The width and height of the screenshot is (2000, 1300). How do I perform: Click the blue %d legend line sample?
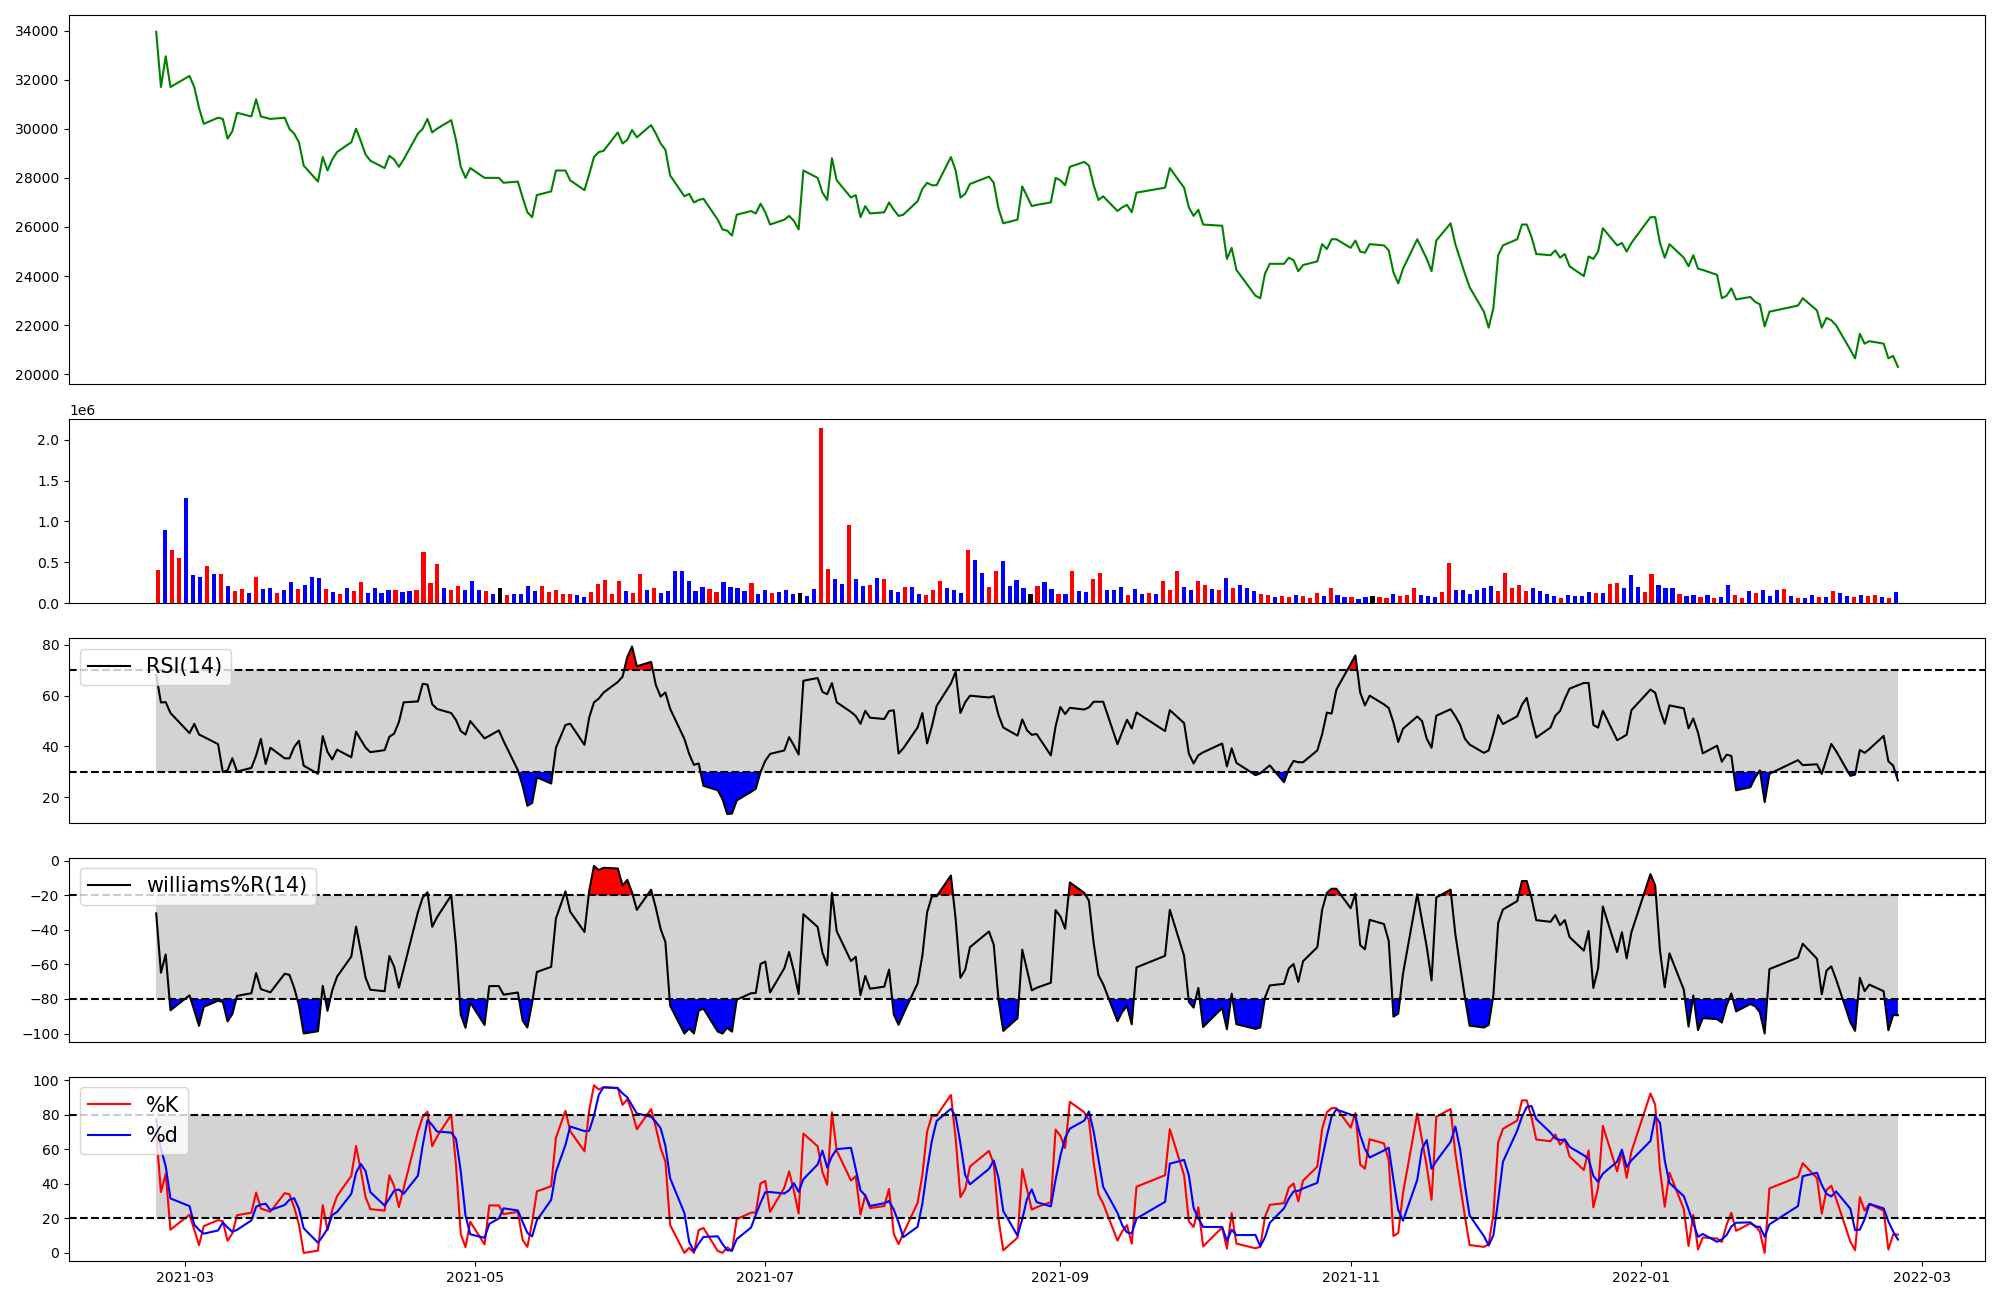pyautogui.click(x=109, y=1135)
